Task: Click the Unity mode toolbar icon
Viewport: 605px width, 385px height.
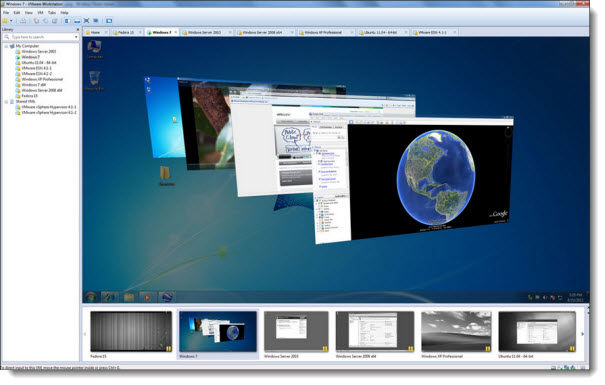Action: (96, 21)
